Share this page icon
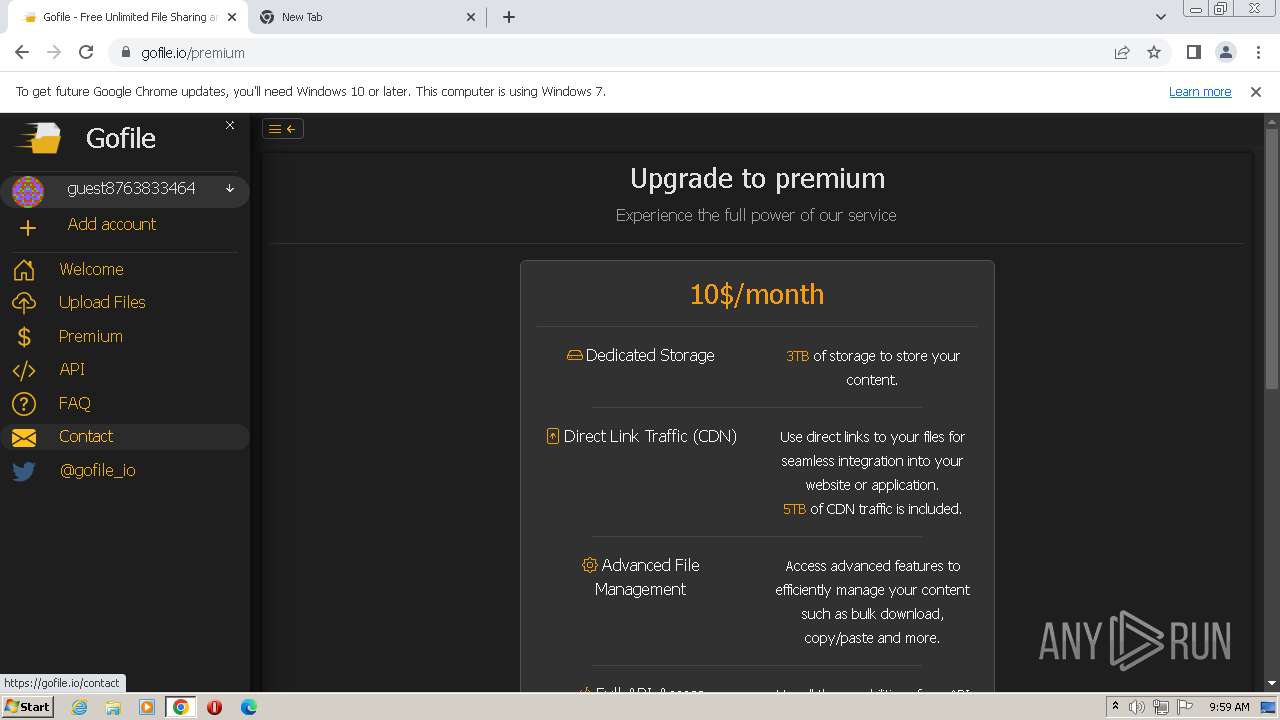The width and height of the screenshot is (1280, 720). pos(1122,53)
